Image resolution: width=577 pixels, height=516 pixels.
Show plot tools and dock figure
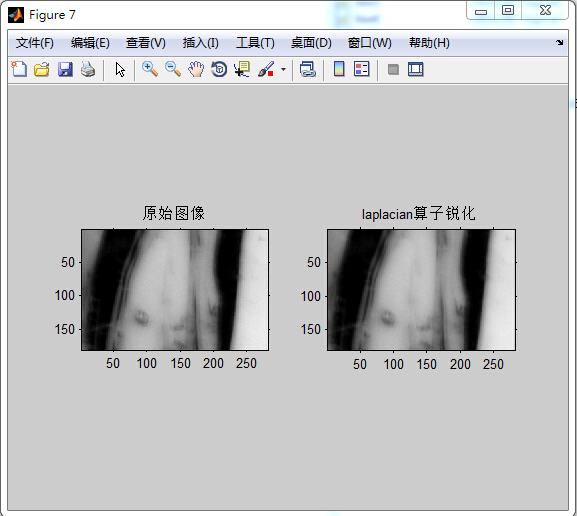416,69
